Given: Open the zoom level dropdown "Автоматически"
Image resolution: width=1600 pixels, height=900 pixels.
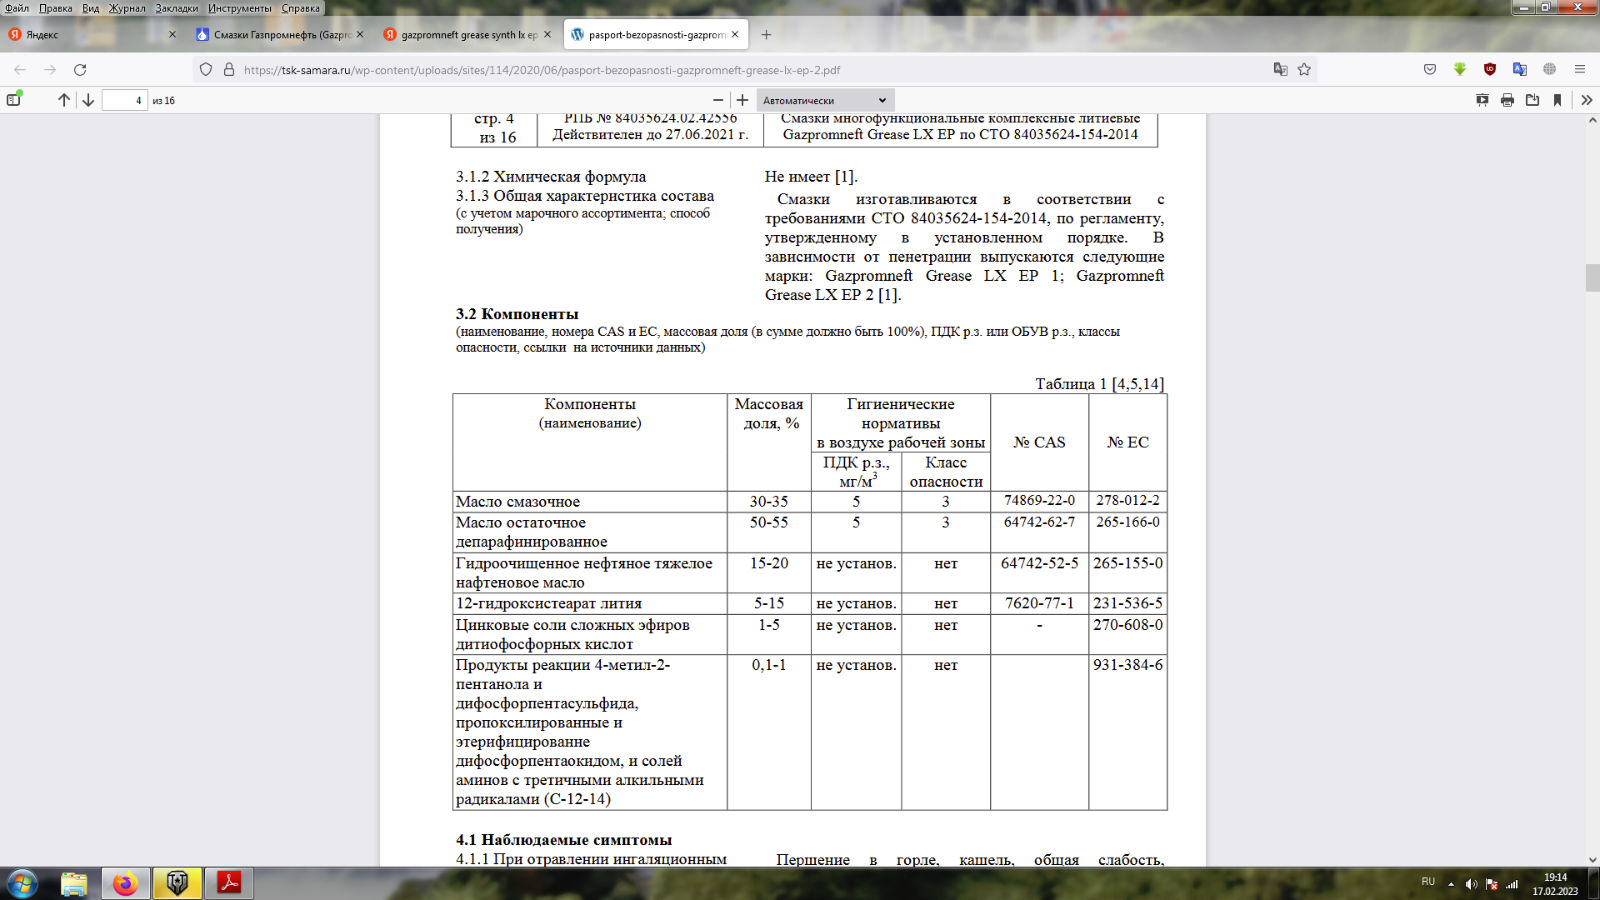Looking at the screenshot, I should [825, 100].
